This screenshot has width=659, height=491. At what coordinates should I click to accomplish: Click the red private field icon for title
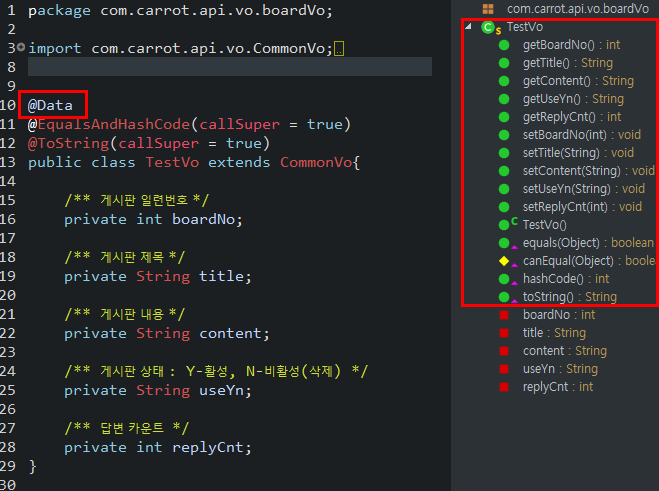504,333
